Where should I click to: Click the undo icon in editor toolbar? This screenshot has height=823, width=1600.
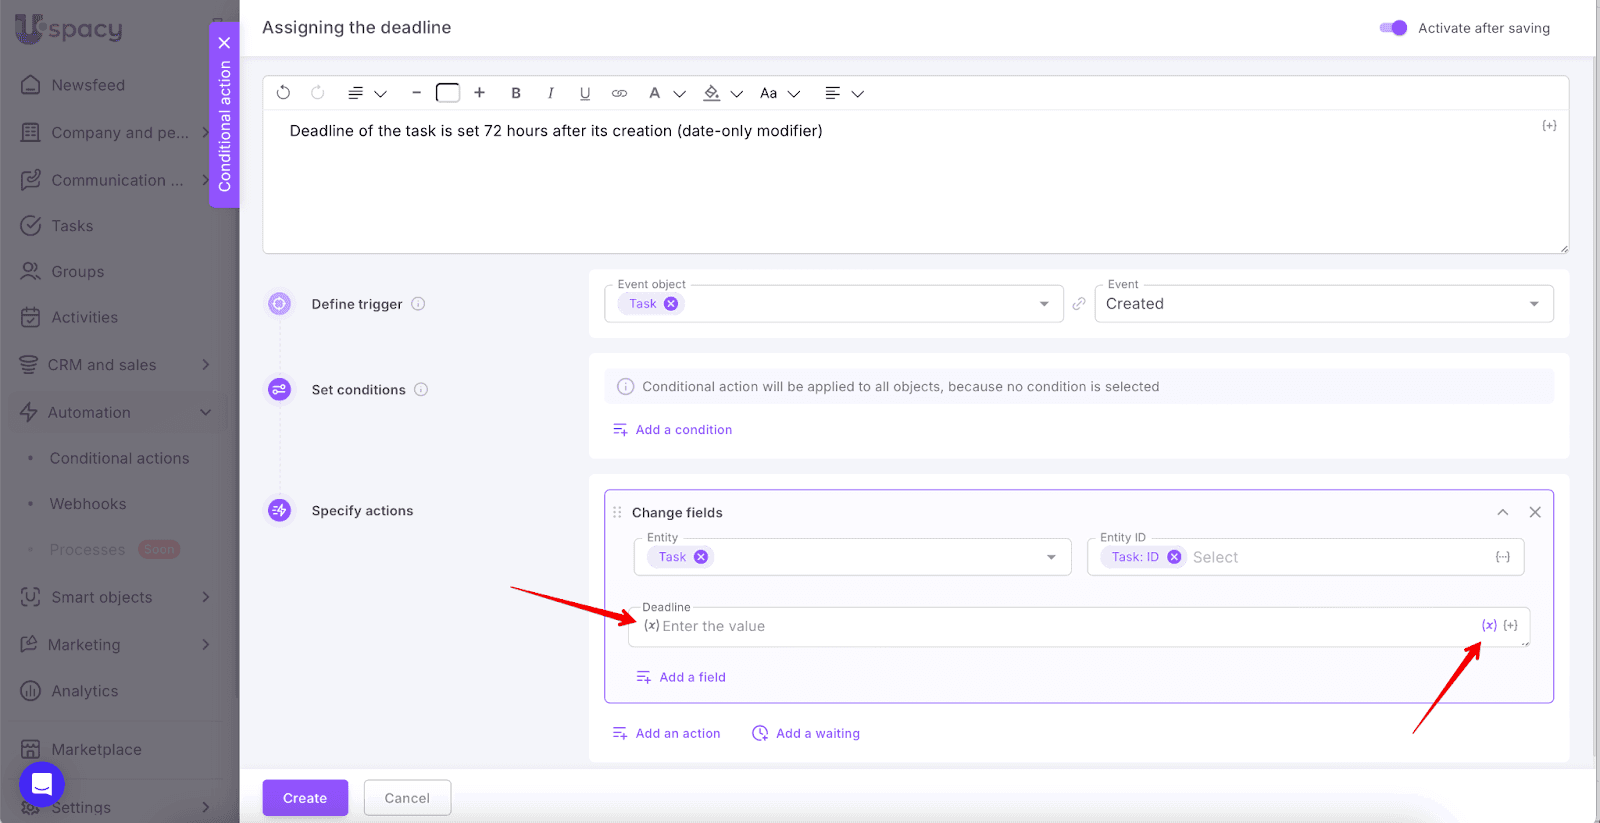tap(283, 93)
